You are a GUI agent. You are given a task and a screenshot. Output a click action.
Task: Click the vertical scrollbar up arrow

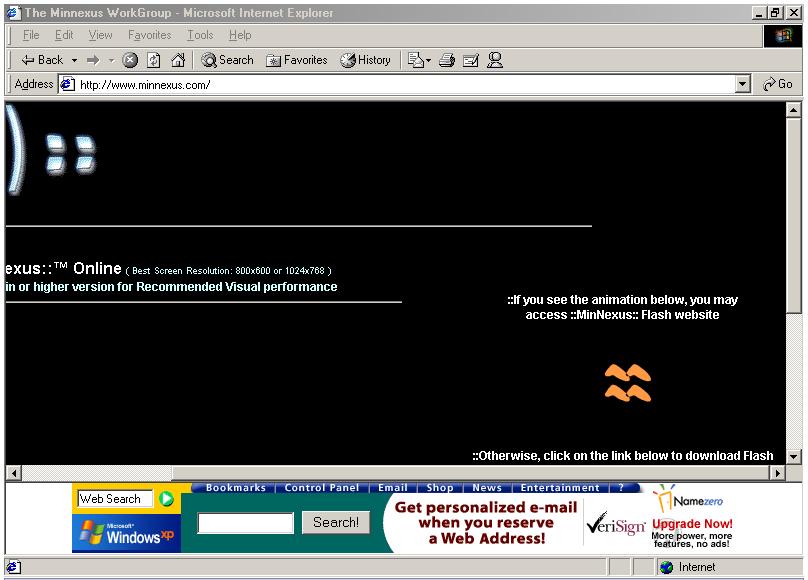tap(793, 110)
